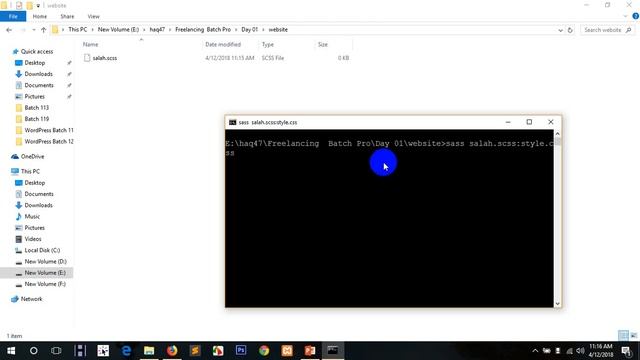
Task: Switch to the Home ribbon tab
Action: tap(40, 16)
